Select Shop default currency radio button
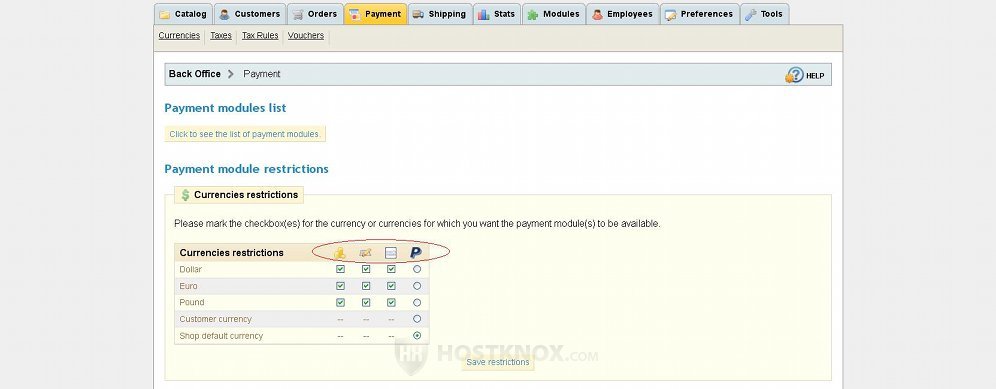The height and width of the screenshot is (389, 996). pyautogui.click(x=417, y=336)
